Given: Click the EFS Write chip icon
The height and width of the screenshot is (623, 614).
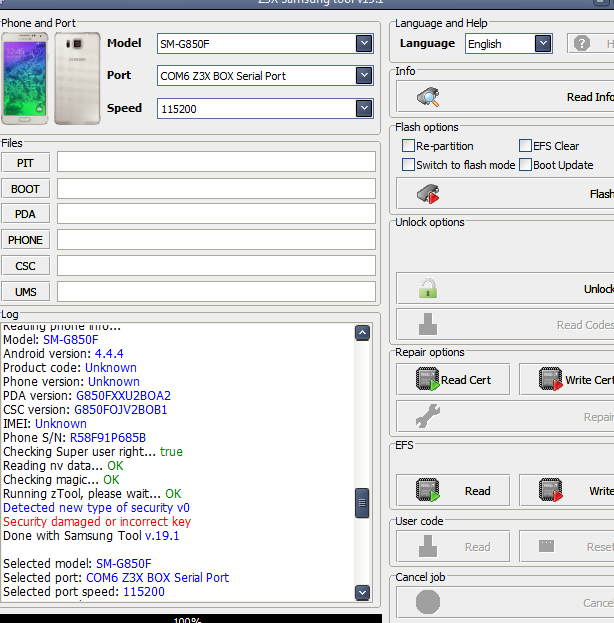Looking at the screenshot, I should tap(551, 490).
